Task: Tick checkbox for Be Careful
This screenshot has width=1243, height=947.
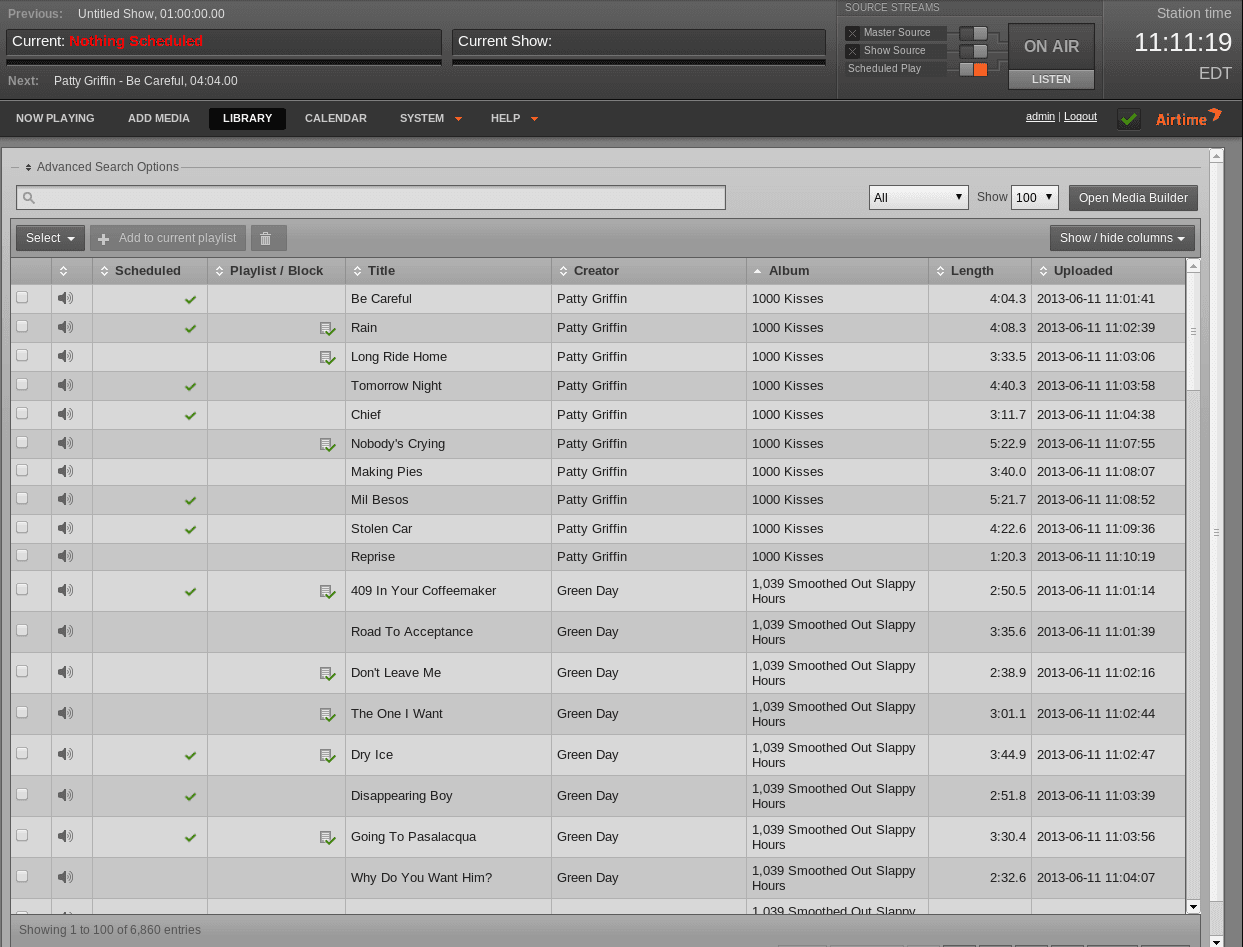Action: point(22,297)
